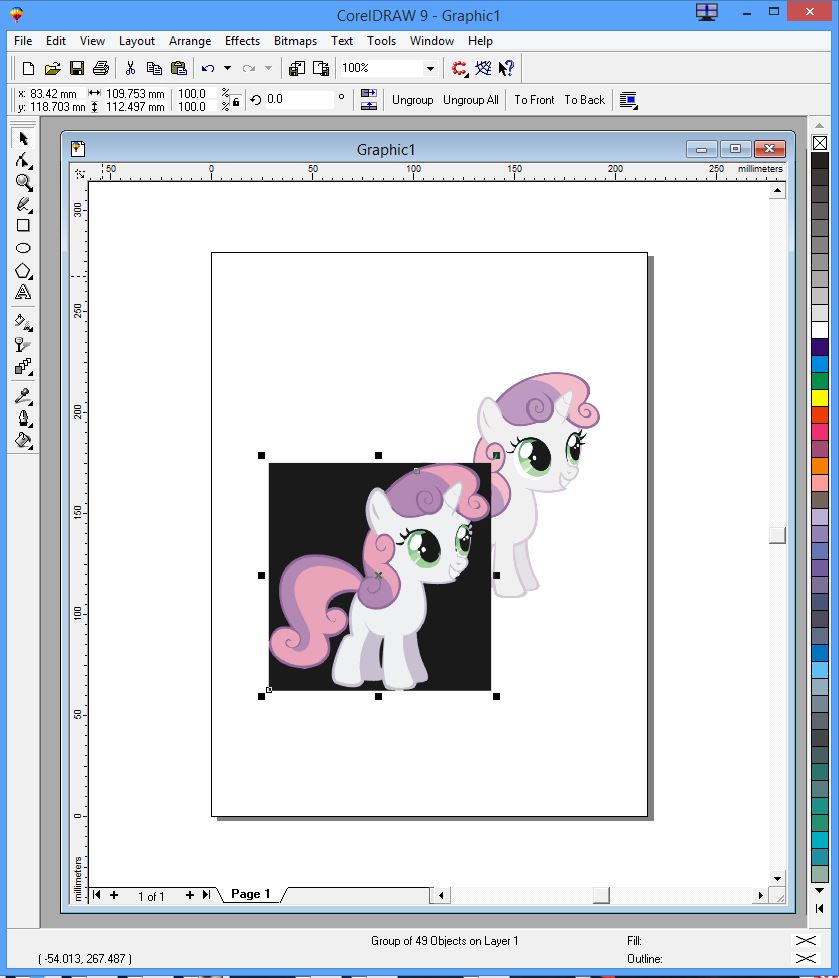Click the mirror horizontally button
Viewport: 839px width, 978px height.
click(369, 93)
